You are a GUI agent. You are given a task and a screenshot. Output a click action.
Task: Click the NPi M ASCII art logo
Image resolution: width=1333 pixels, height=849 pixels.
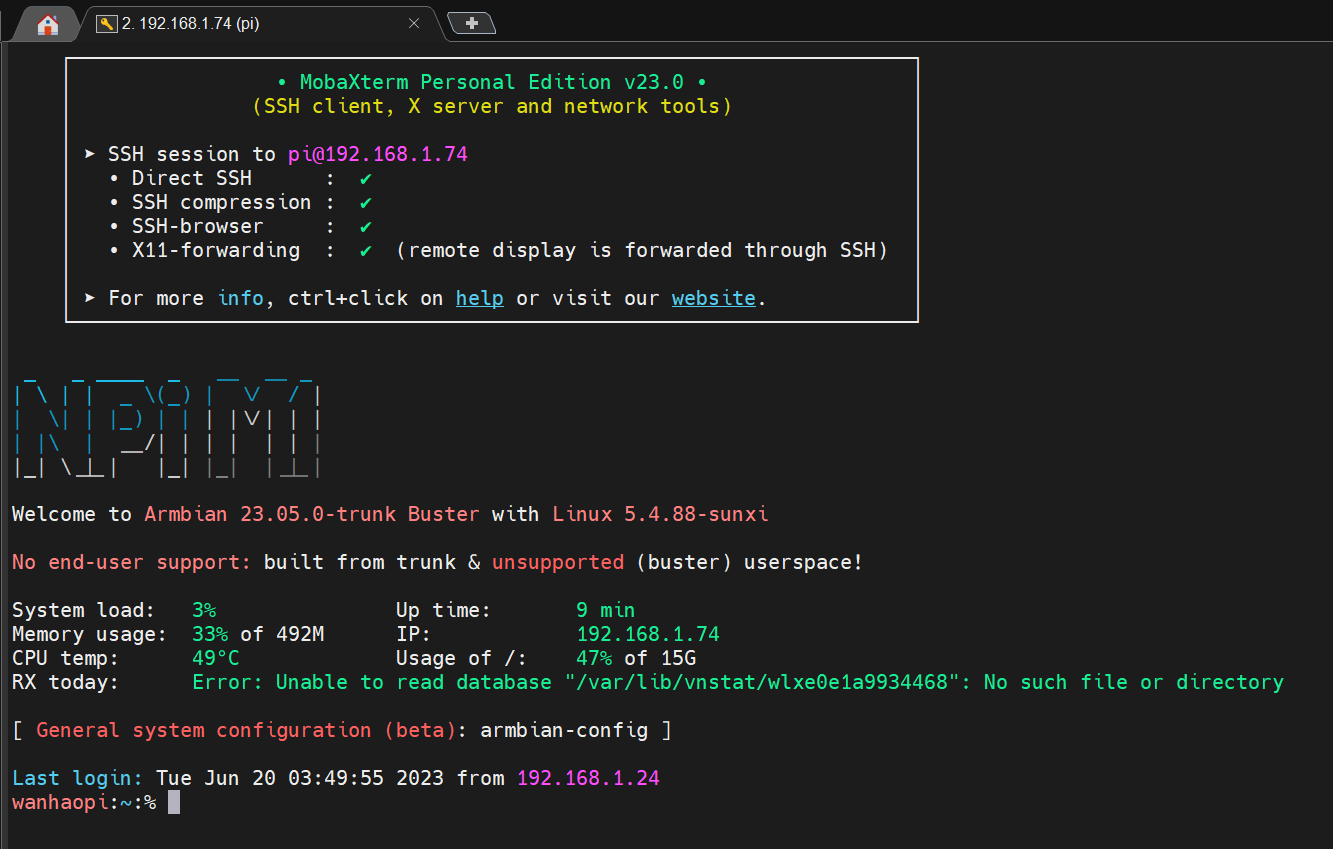coord(167,430)
